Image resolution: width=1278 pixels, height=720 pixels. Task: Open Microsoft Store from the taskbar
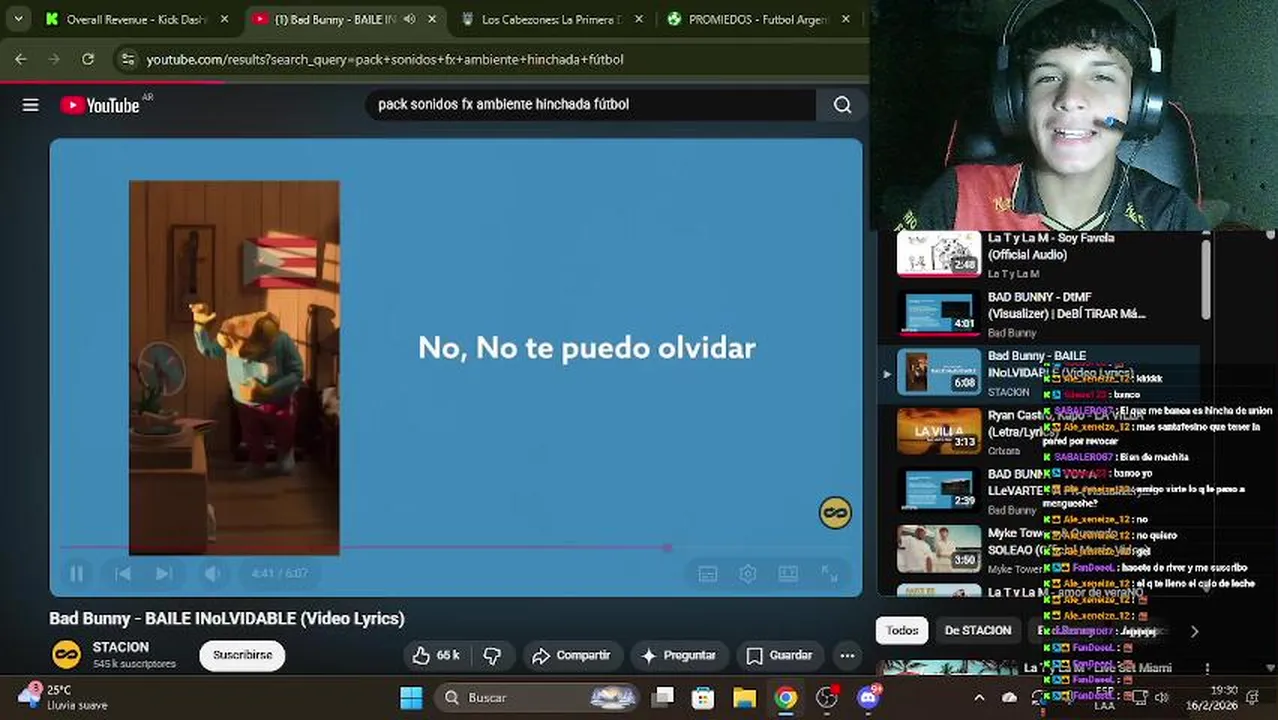click(703, 697)
